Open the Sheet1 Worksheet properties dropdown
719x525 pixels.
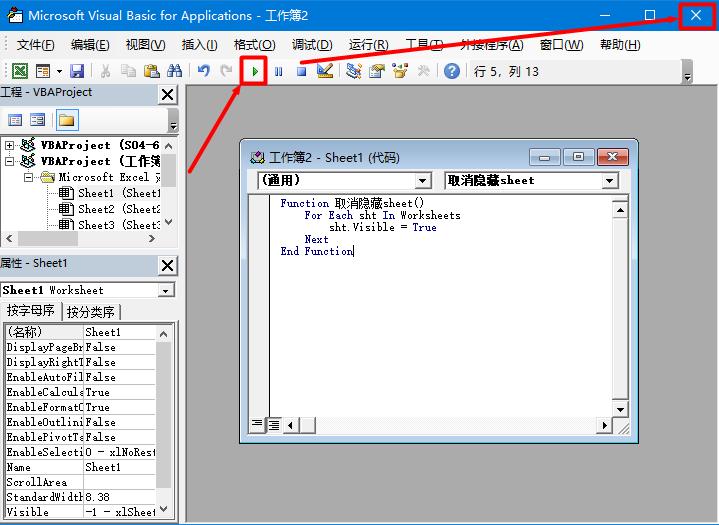tap(166, 290)
